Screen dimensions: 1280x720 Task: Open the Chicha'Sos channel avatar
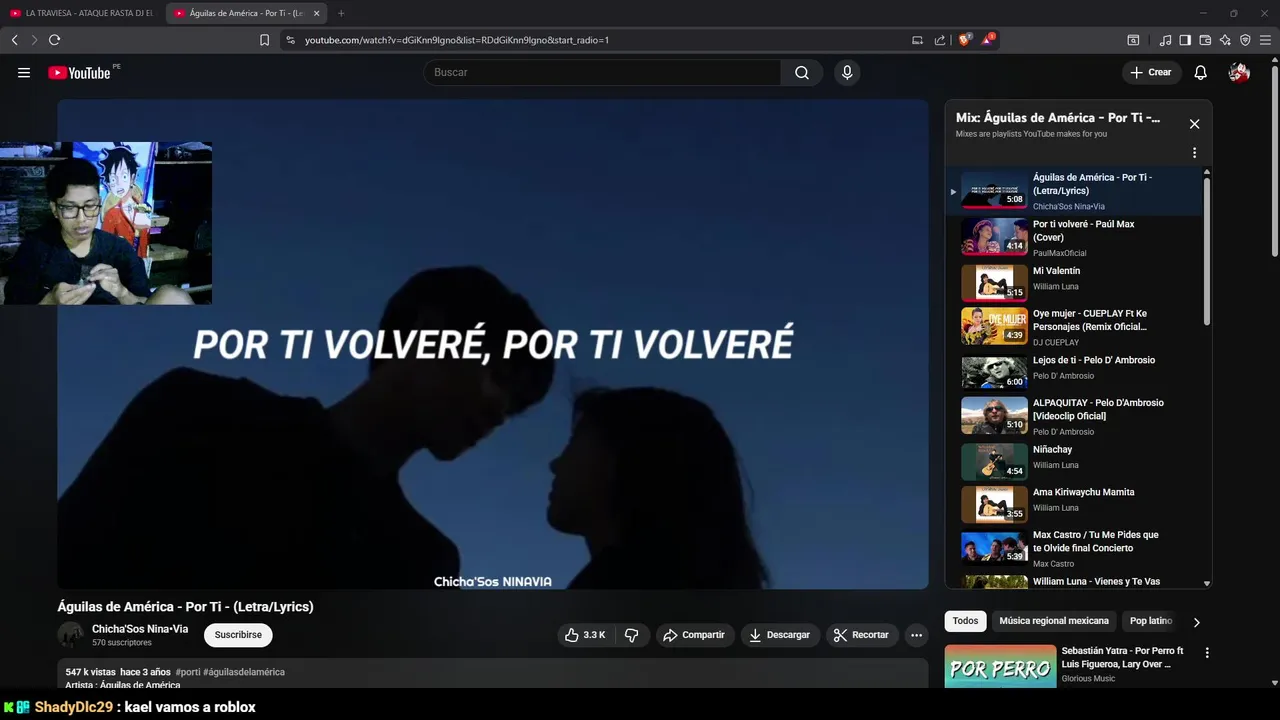[70, 635]
